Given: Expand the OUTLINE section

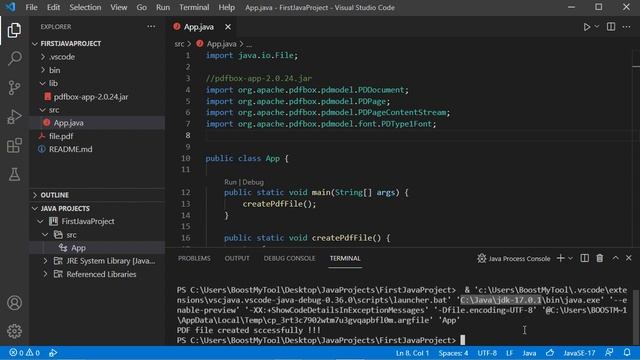Looking at the screenshot, I should [x=50, y=195].
